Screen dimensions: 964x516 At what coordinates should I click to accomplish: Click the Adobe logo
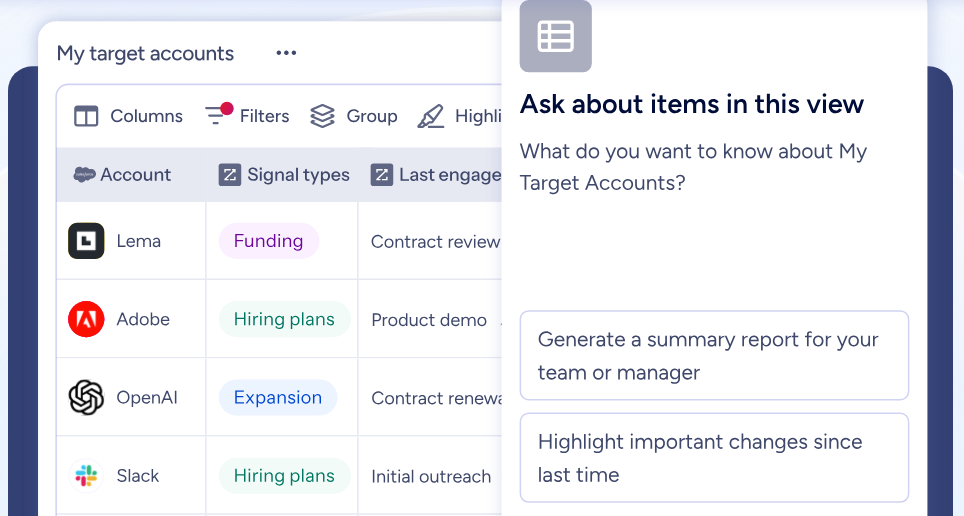pos(86,319)
